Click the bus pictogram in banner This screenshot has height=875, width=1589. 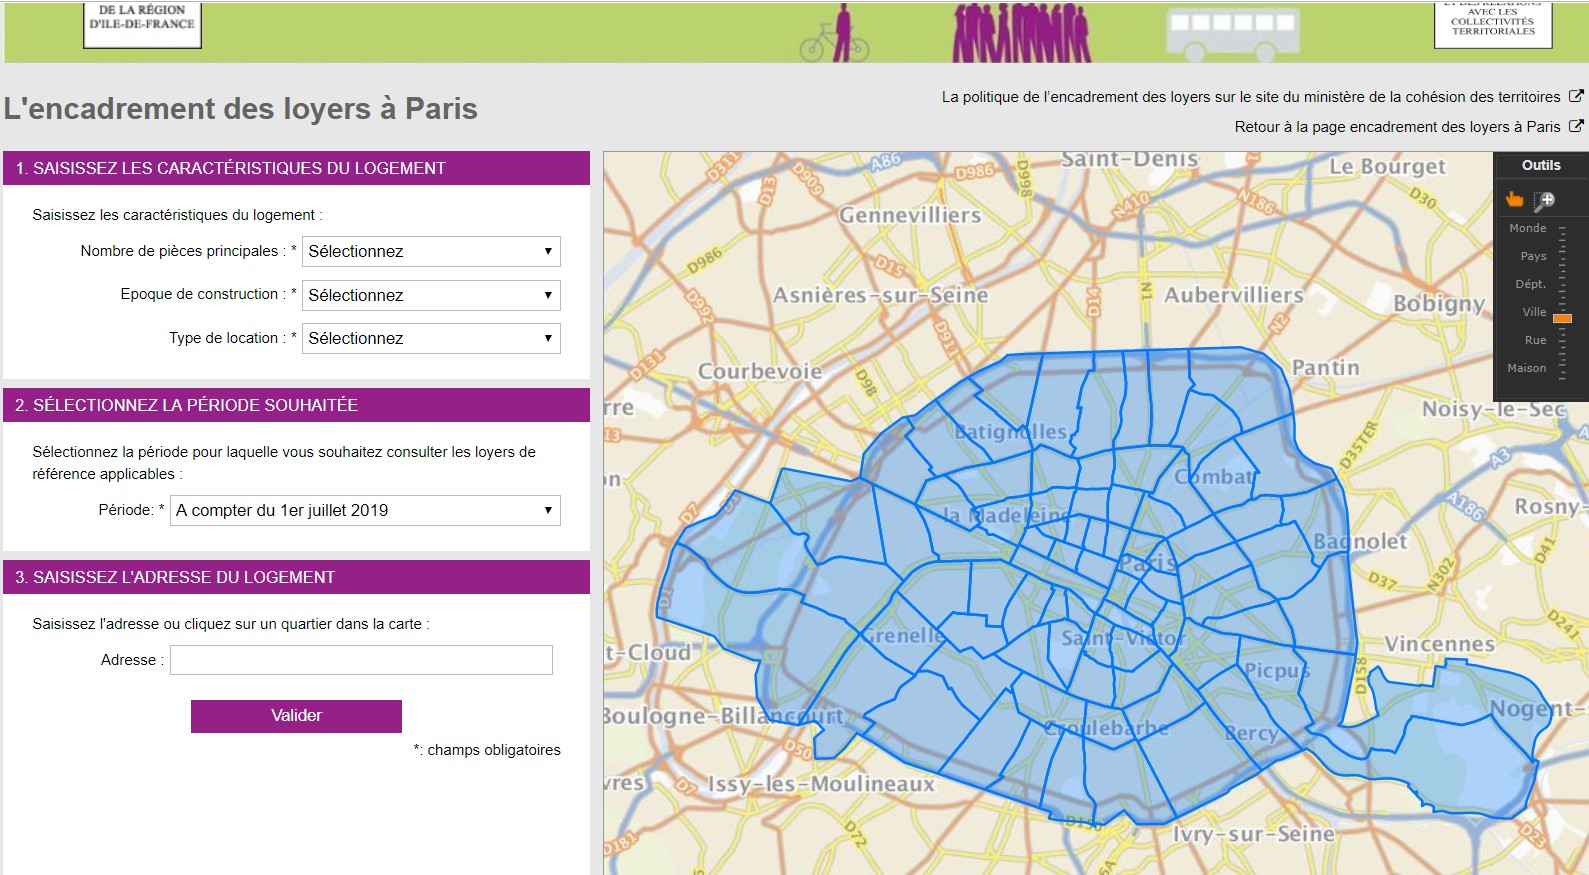pyautogui.click(x=1232, y=30)
